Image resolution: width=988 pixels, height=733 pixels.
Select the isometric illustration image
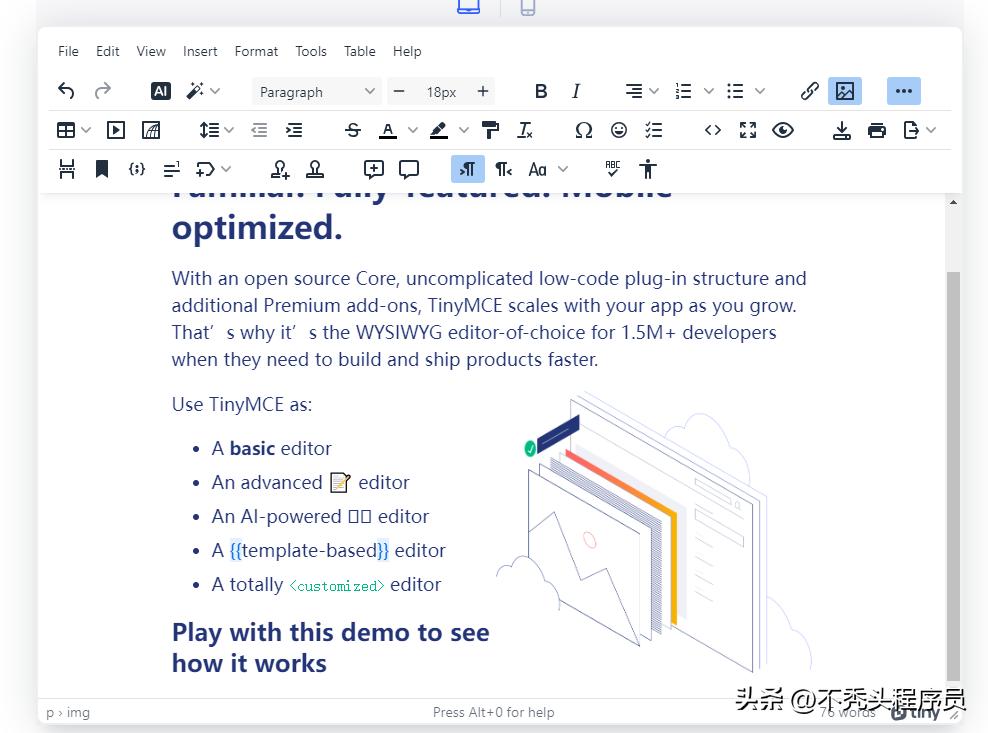pyautogui.click(x=653, y=531)
